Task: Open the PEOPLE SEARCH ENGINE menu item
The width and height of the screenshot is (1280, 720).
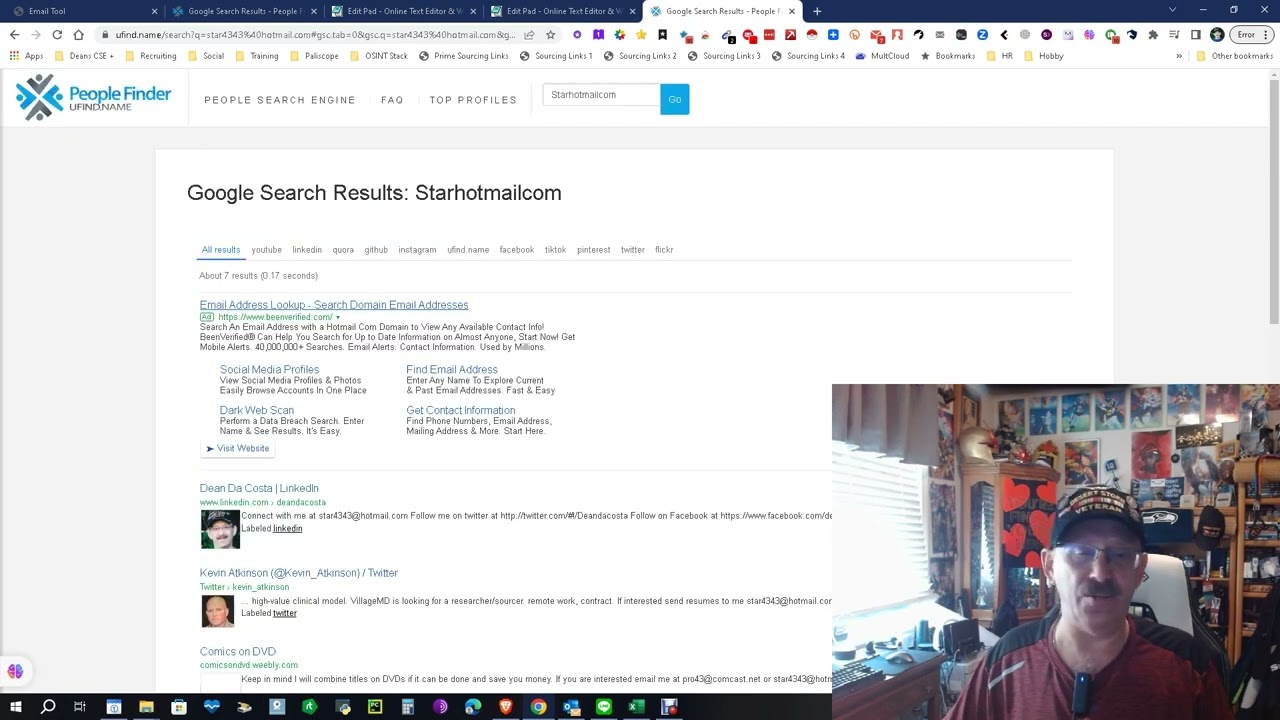Action: click(x=280, y=100)
